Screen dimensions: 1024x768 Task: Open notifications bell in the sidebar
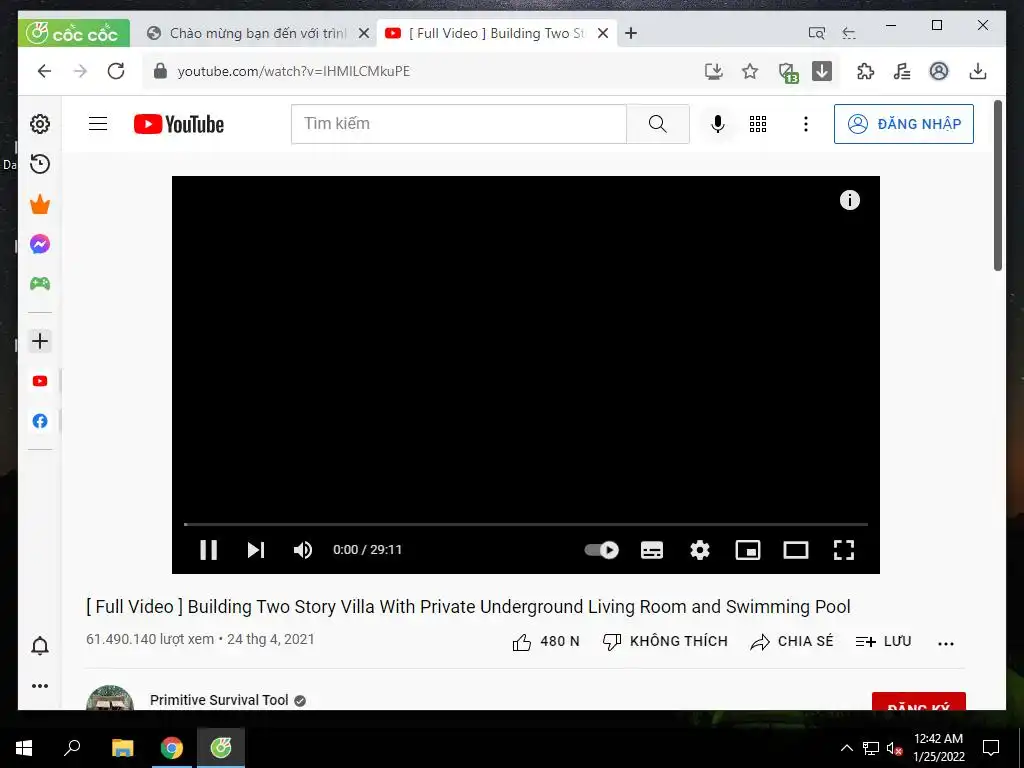click(40, 646)
